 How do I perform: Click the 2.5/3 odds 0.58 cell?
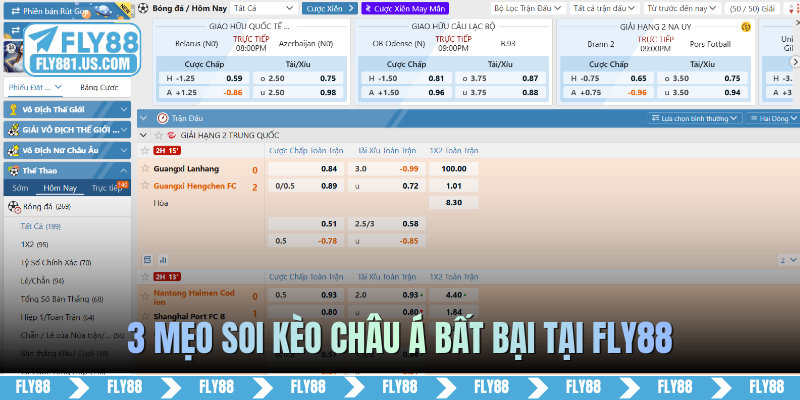pos(387,223)
